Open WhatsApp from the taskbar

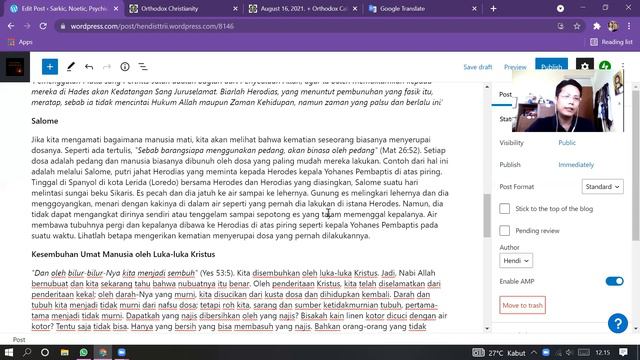tap(84, 352)
